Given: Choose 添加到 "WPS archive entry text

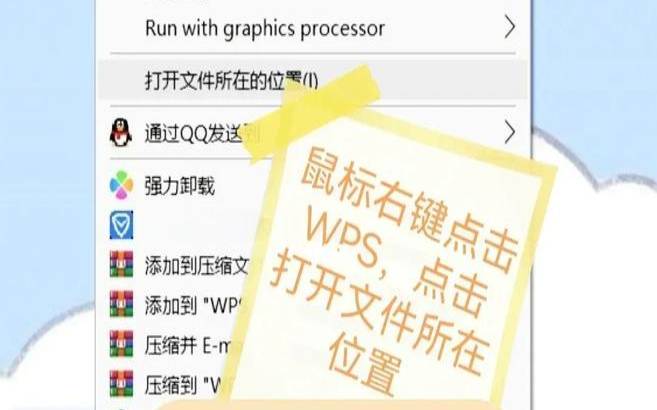Looking at the screenshot, I should coord(192,305).
